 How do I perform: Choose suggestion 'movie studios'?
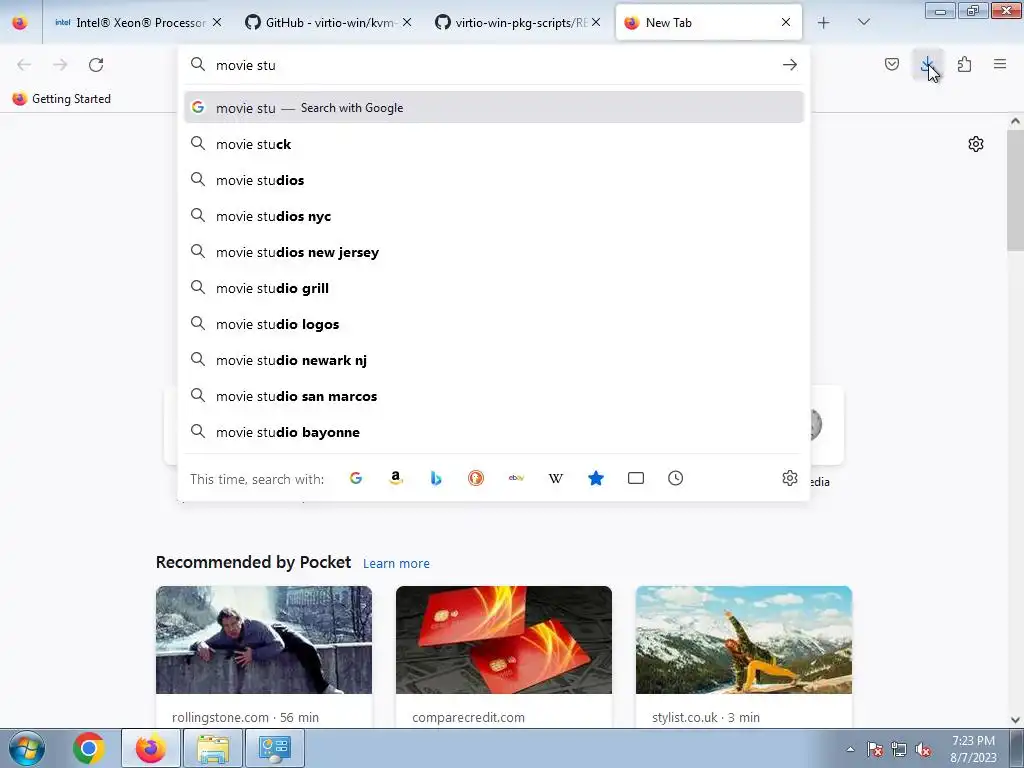point(494,180)
